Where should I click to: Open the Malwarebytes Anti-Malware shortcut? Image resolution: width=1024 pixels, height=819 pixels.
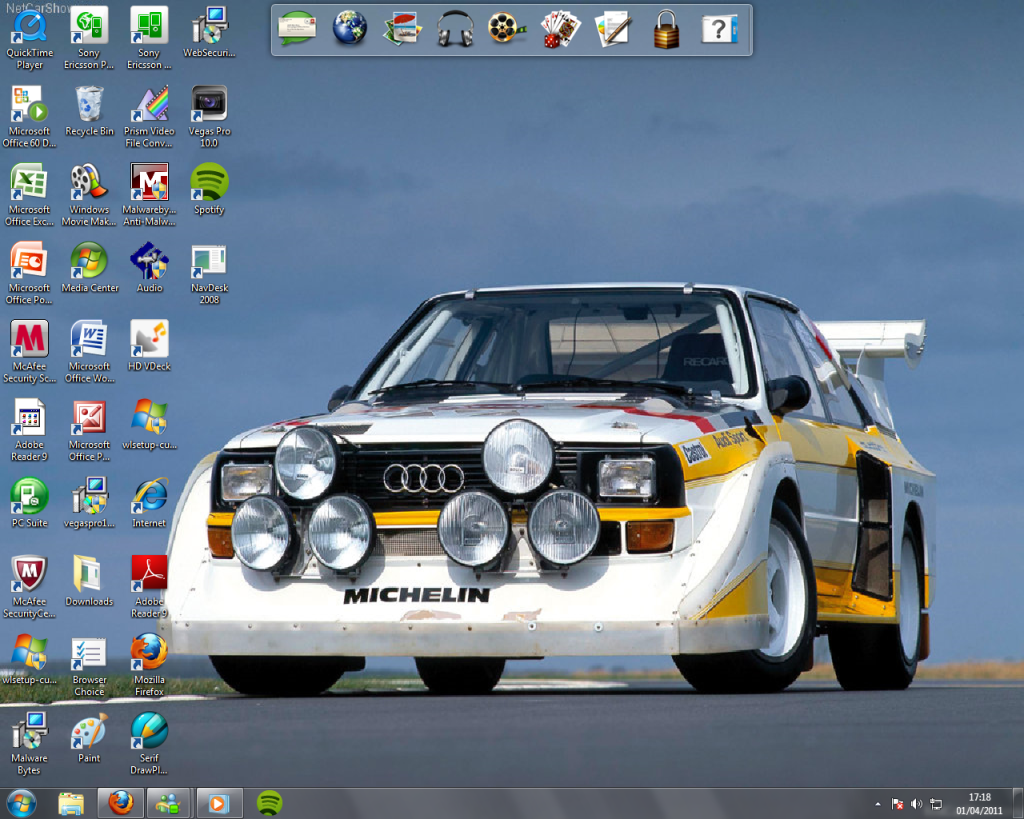coord(150,196)
